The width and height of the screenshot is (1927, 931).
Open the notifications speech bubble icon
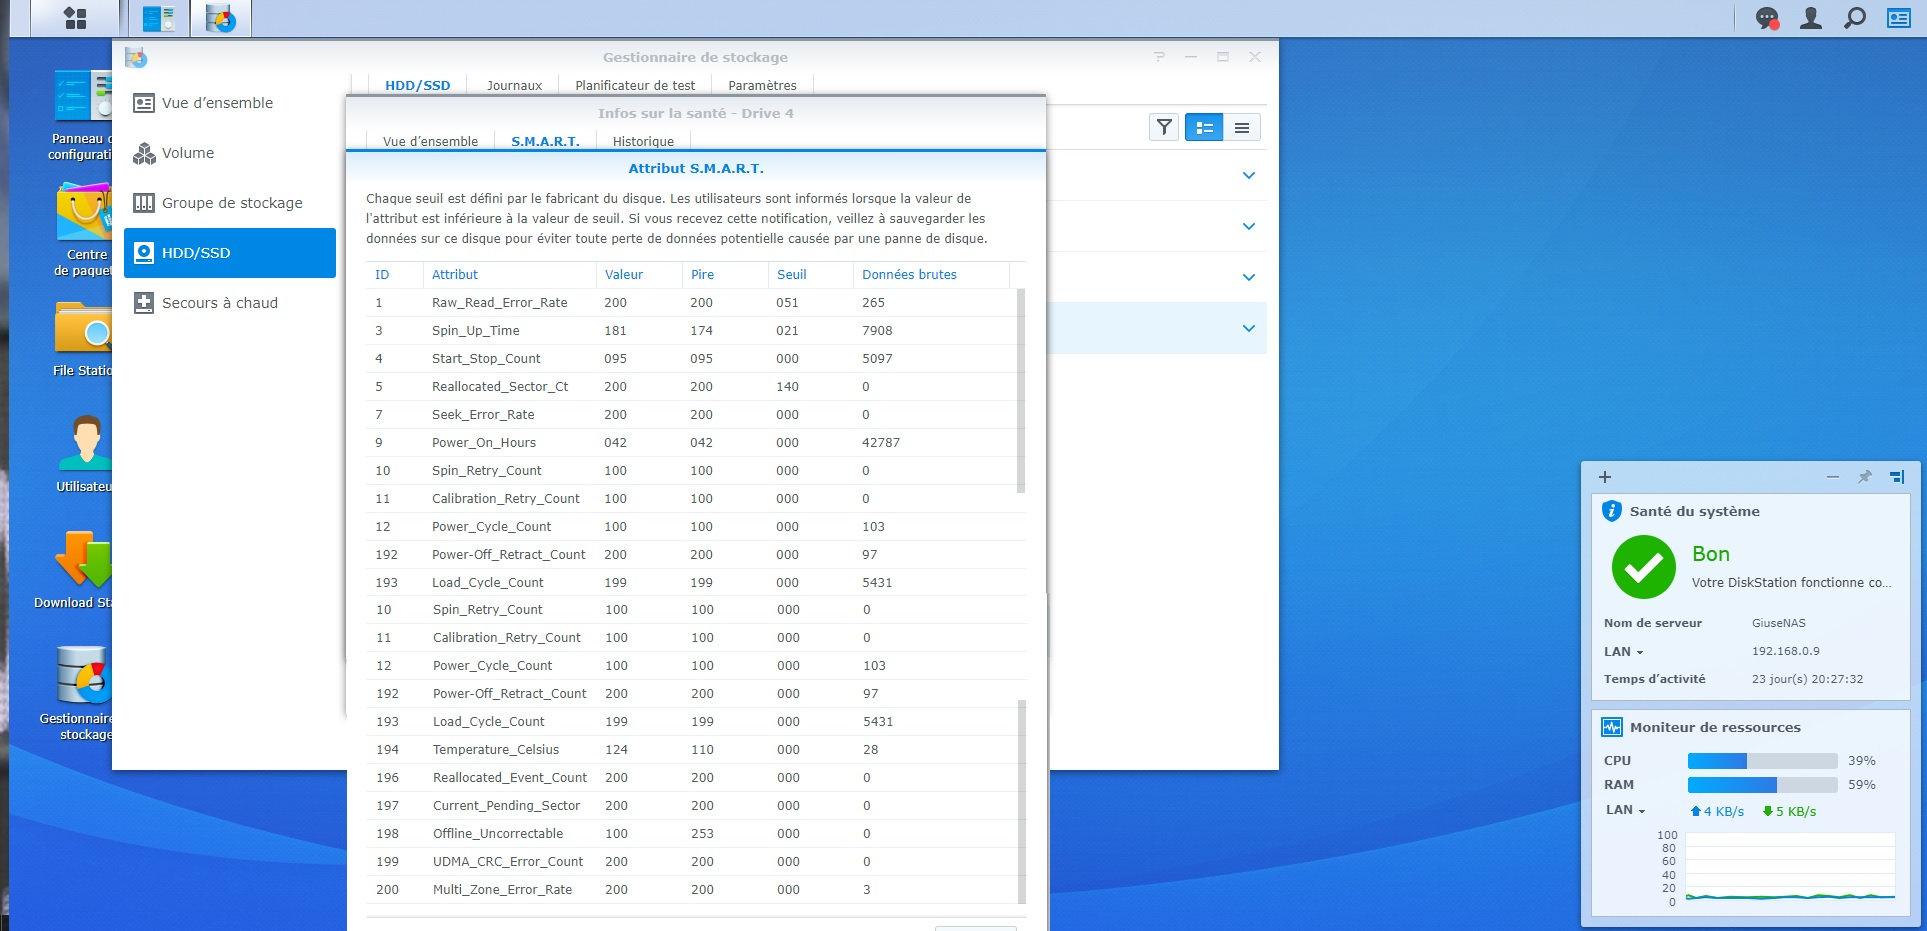1768,18
